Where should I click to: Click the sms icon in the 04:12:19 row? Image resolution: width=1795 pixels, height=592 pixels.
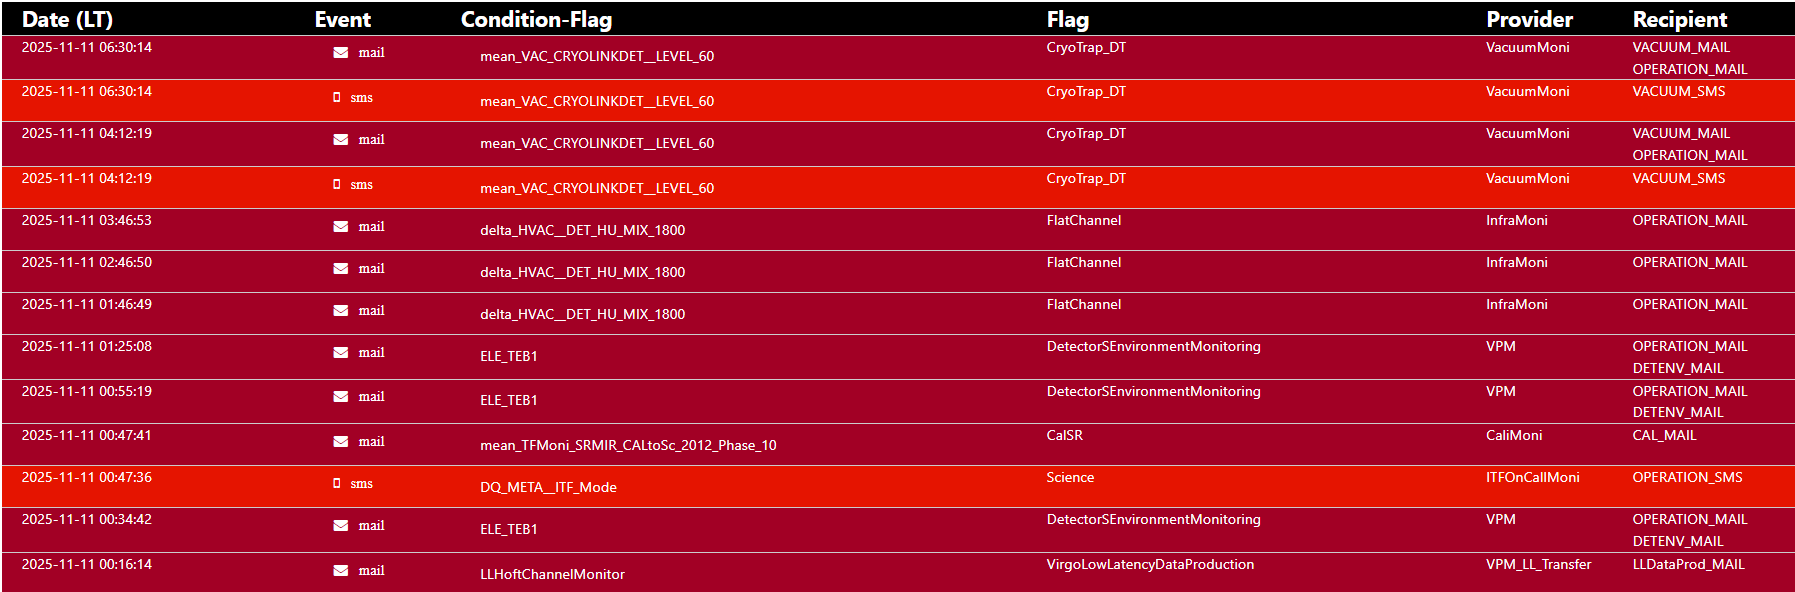337,185
